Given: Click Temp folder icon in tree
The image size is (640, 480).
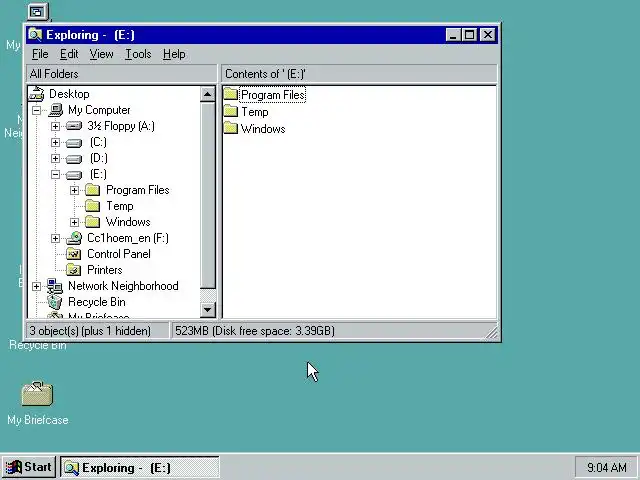Looking at the screenshot, I should click(93, 206).
